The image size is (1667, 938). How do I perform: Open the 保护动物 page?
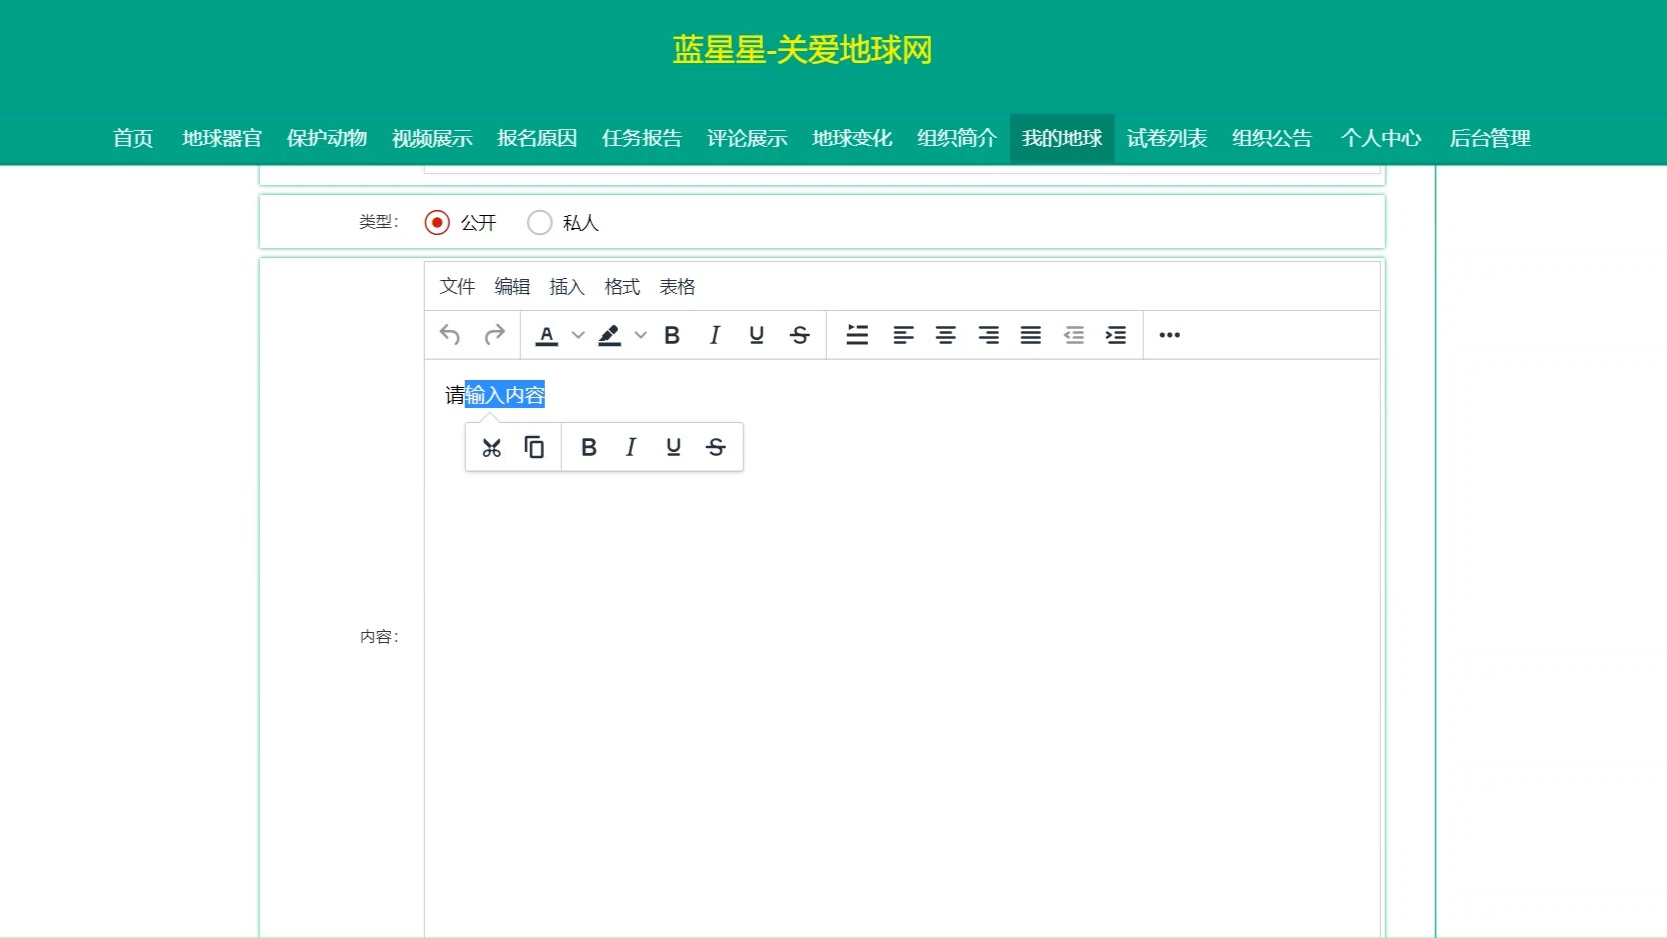tap(327, 138)
